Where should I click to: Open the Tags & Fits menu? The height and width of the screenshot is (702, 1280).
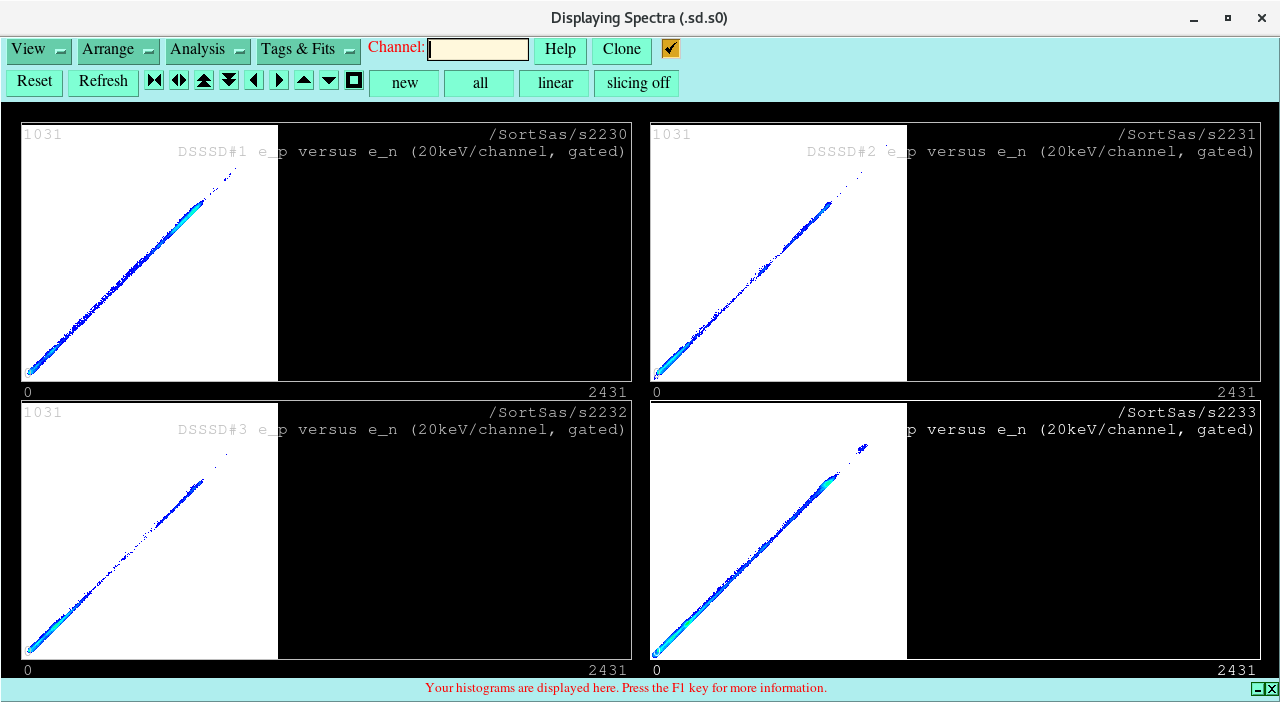(297, 50)
